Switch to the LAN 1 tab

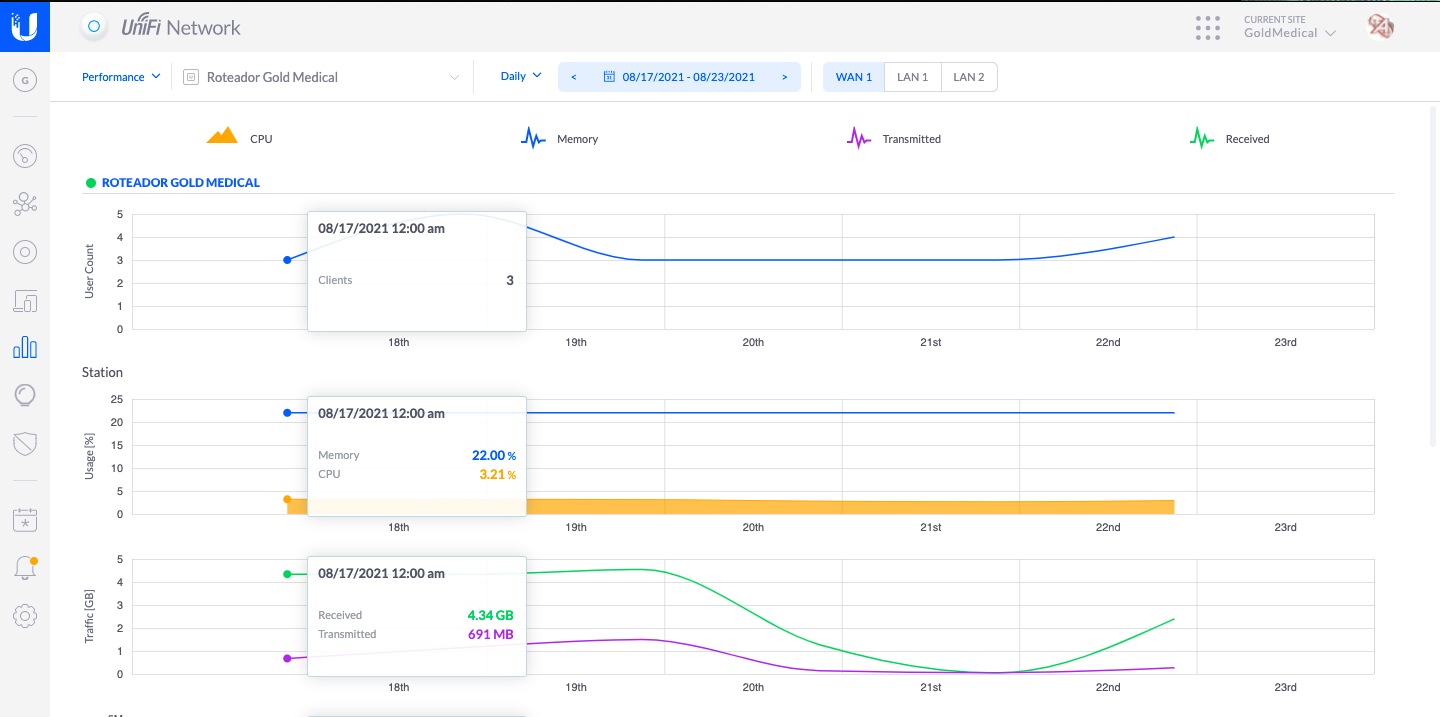[x=912, y=77]
